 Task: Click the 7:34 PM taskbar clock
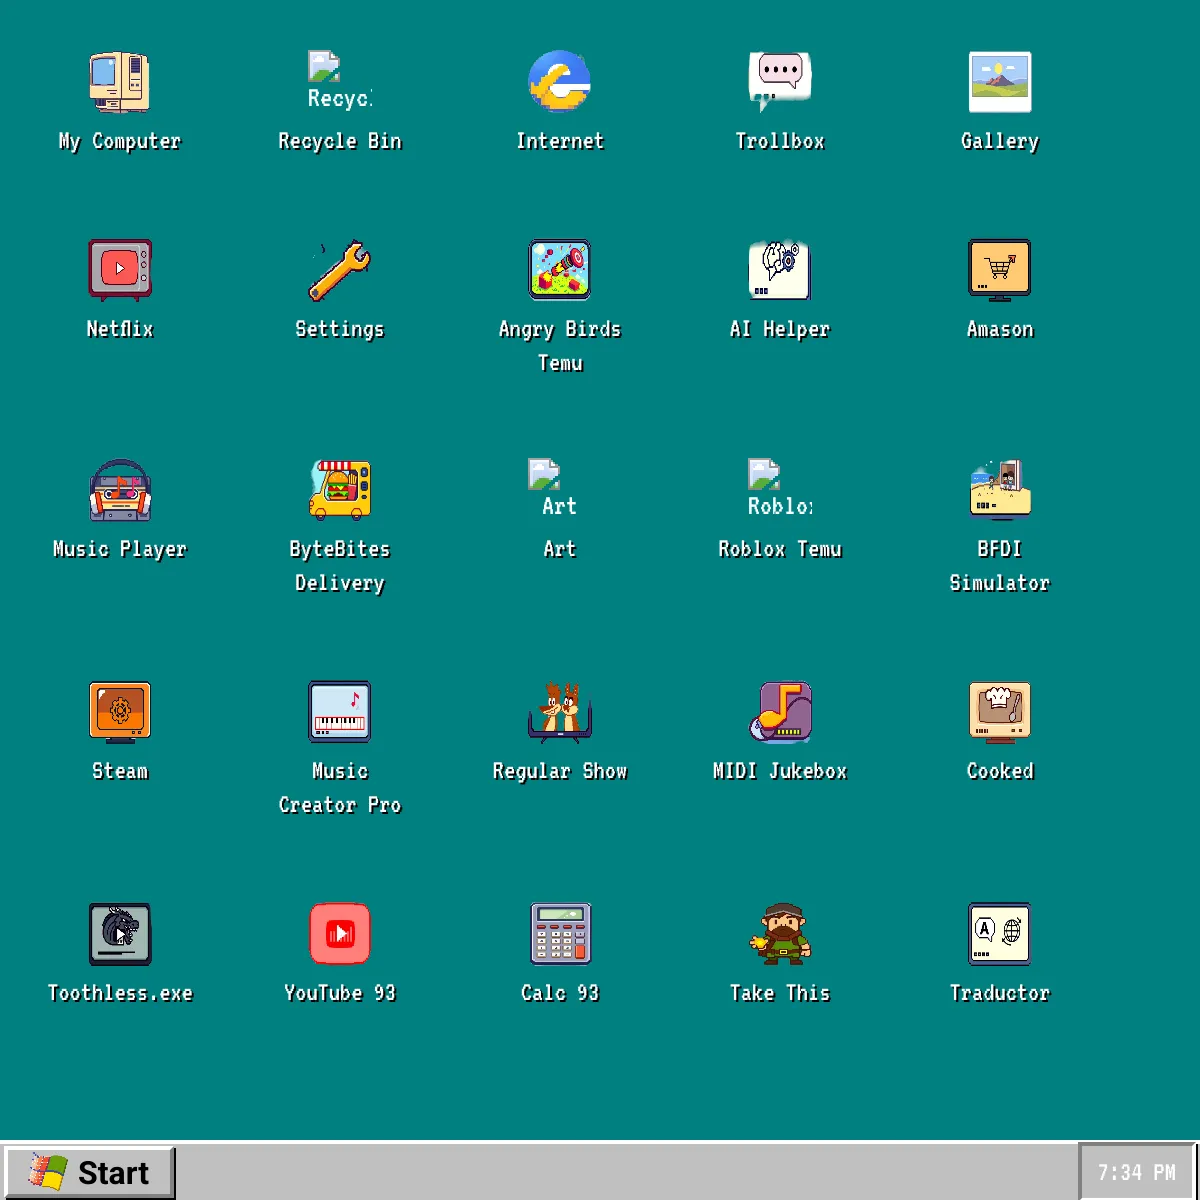click(1137, 1172)
